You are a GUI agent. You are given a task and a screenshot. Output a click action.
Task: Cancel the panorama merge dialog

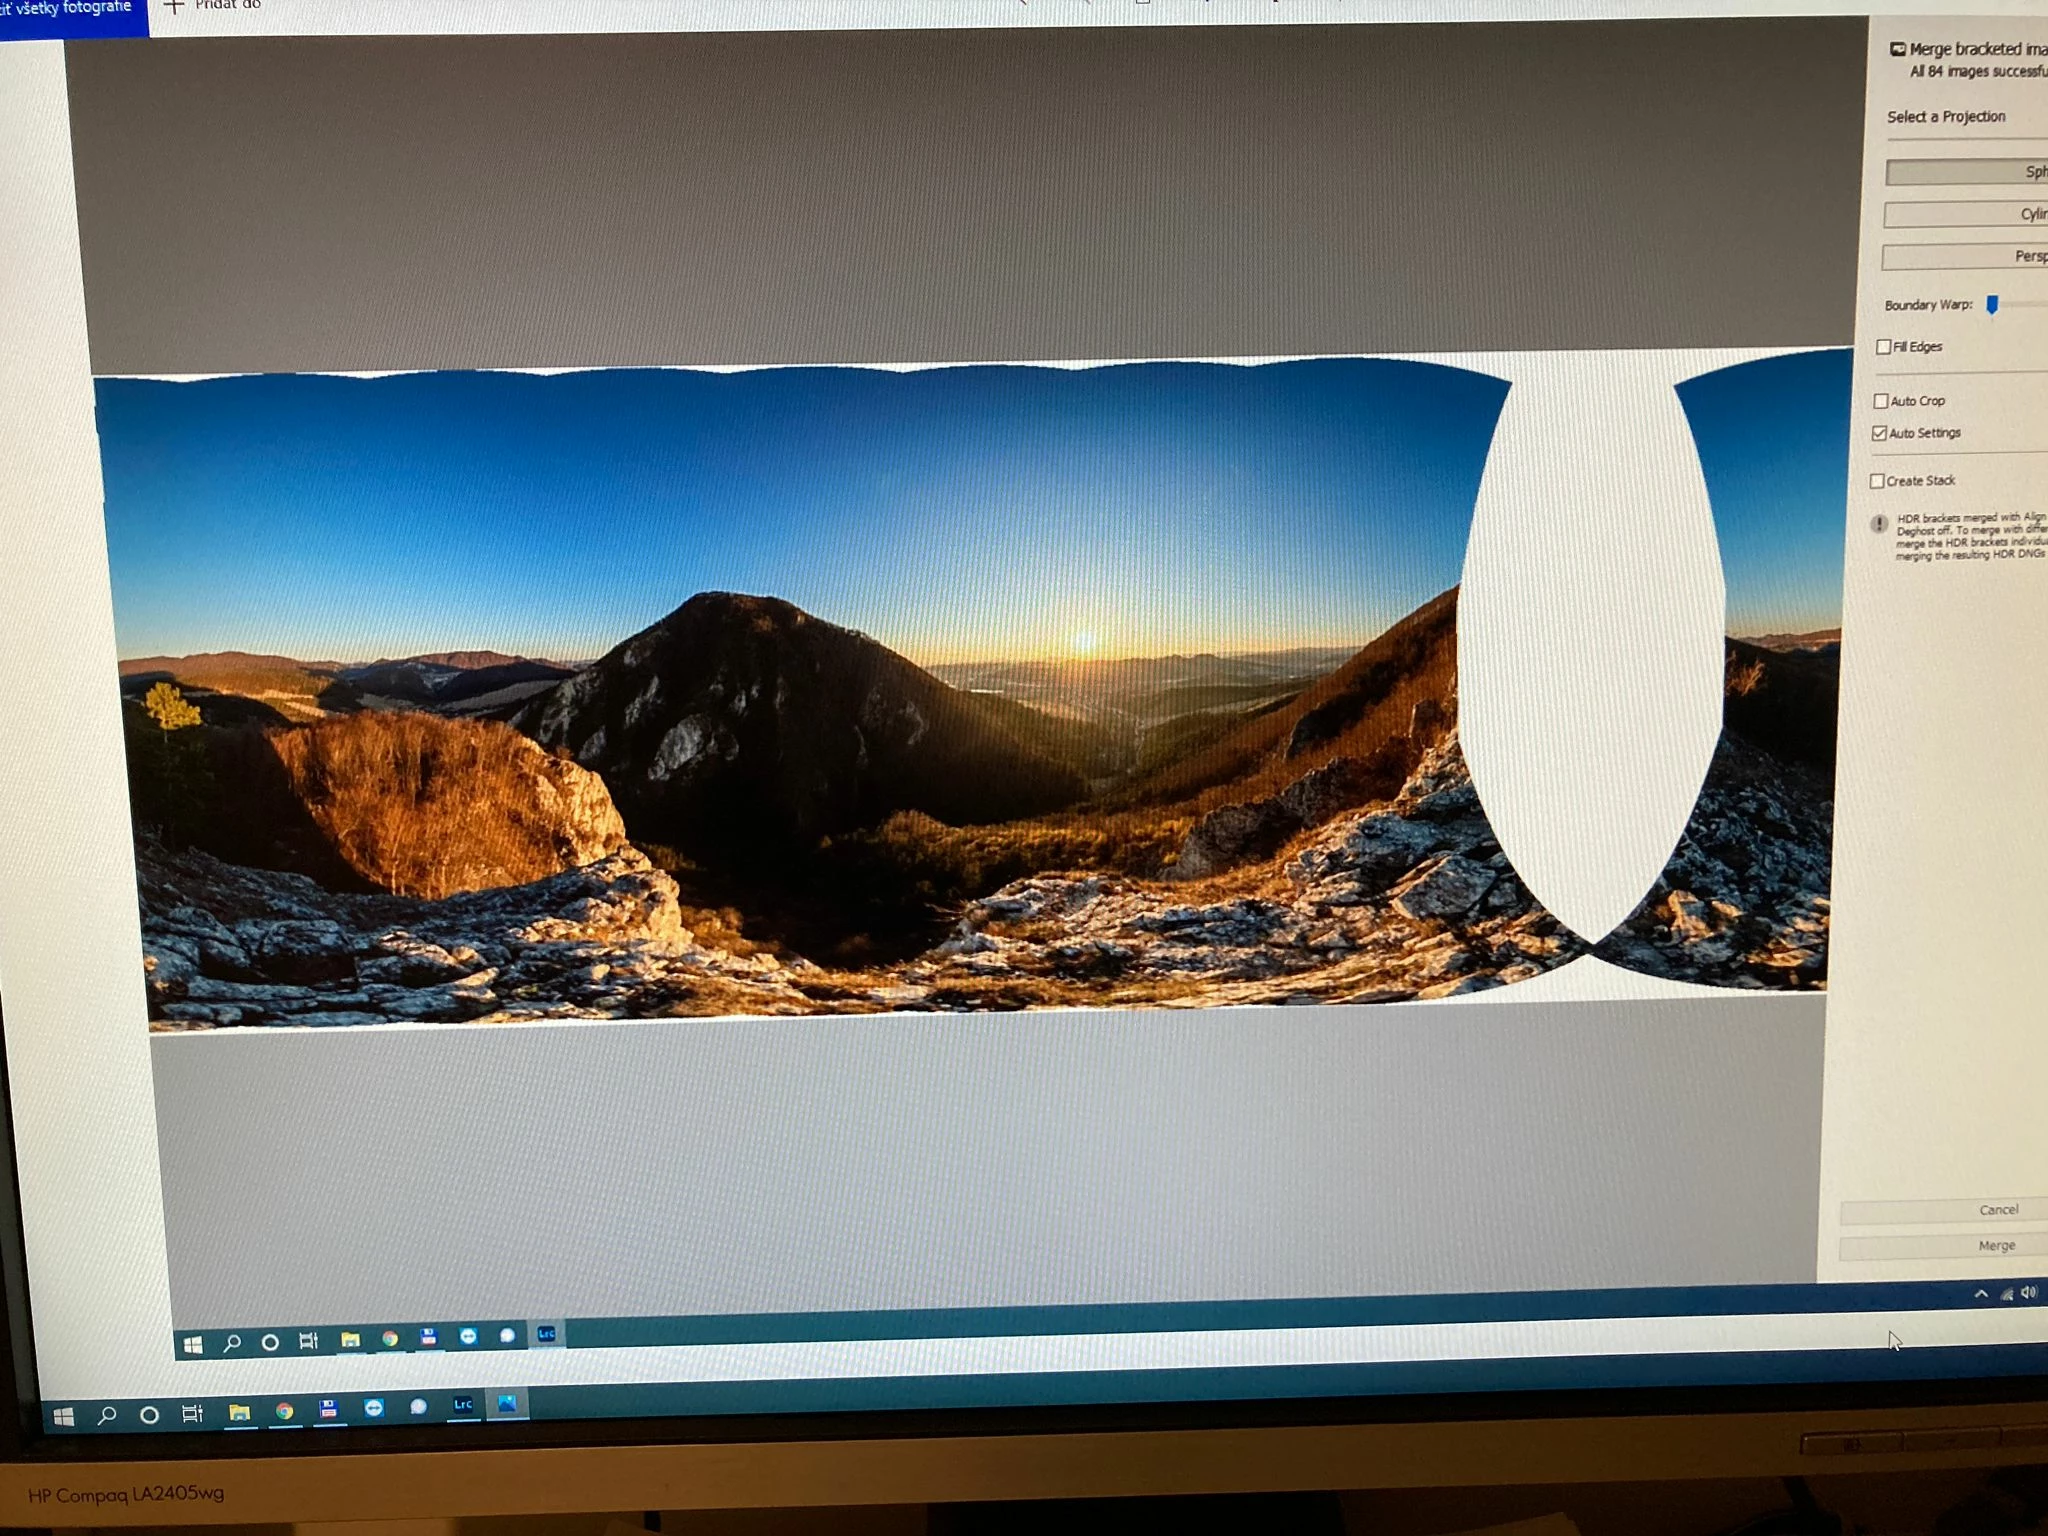tap(1998, 1210)
